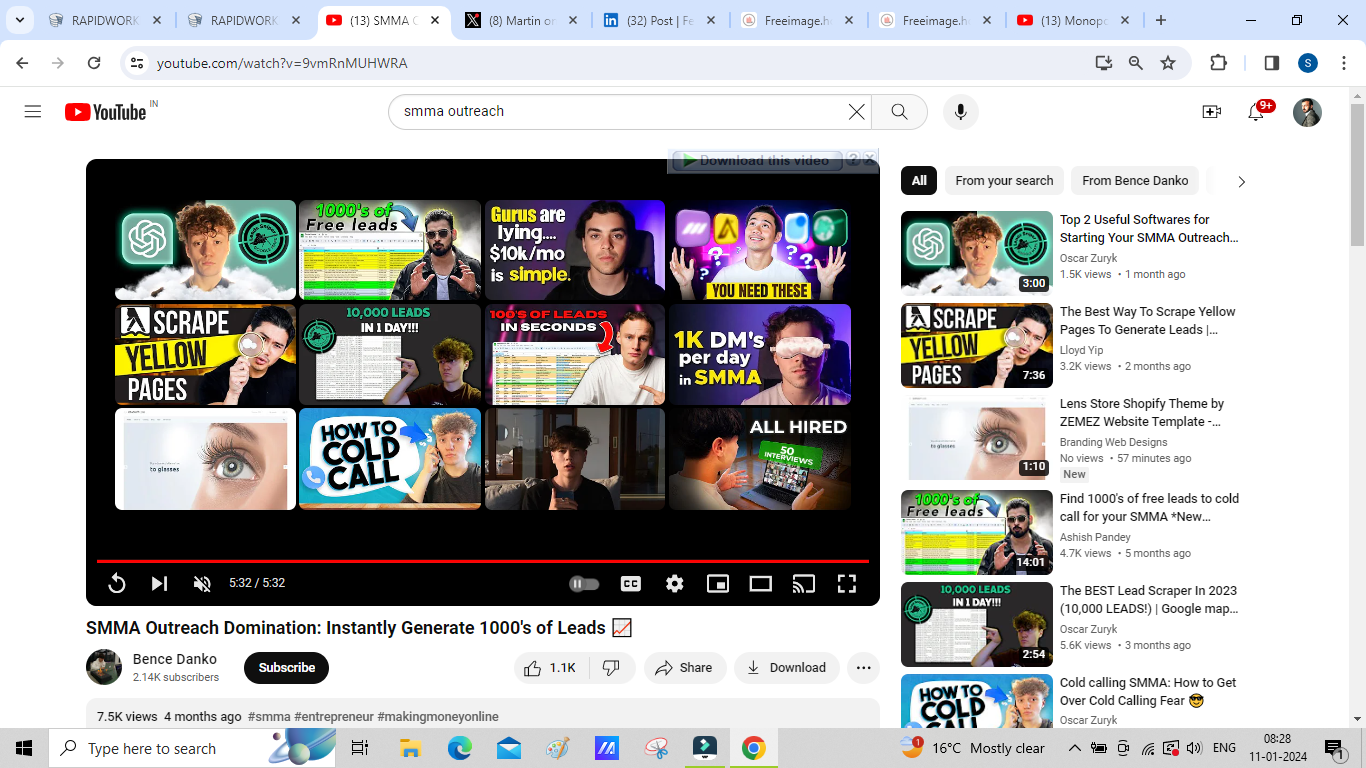Viewport: 1366px width, 768px height.
Task: Open the Bence Danko channel name link
Action: click(x=175, y=659)
